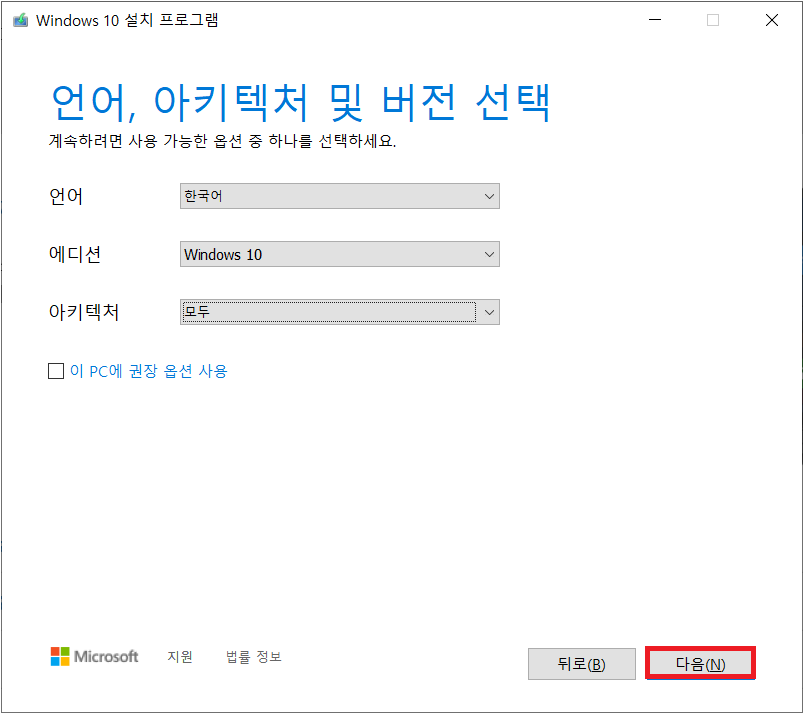Click the heading '언어, 아키텍처 및 버전 선택'

coord(303,103)
